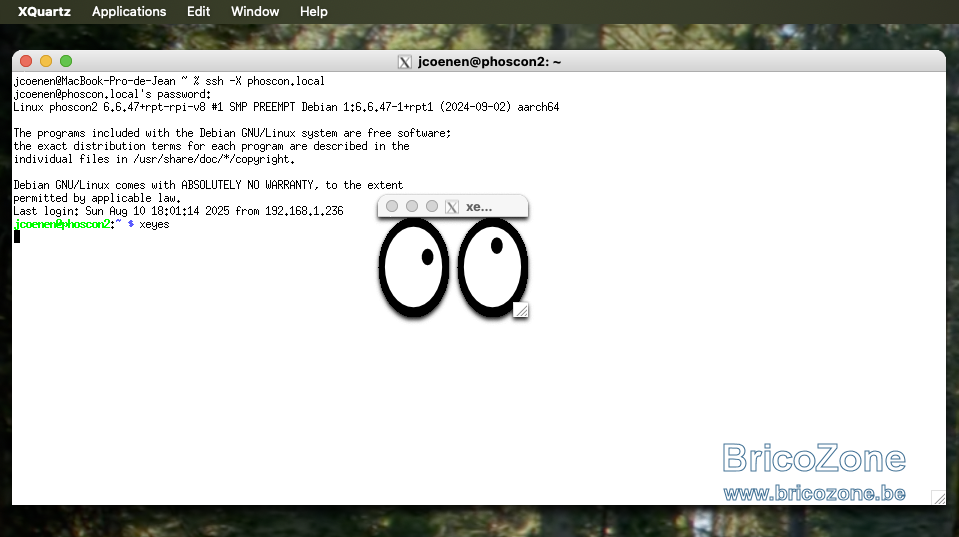Image resolution: width=959 pixels, height=537 pixels.
Task: Click the 'Linux phoscon2 6.6.47' kernel line
Action: pyautogui.click(x=286, y=107)
